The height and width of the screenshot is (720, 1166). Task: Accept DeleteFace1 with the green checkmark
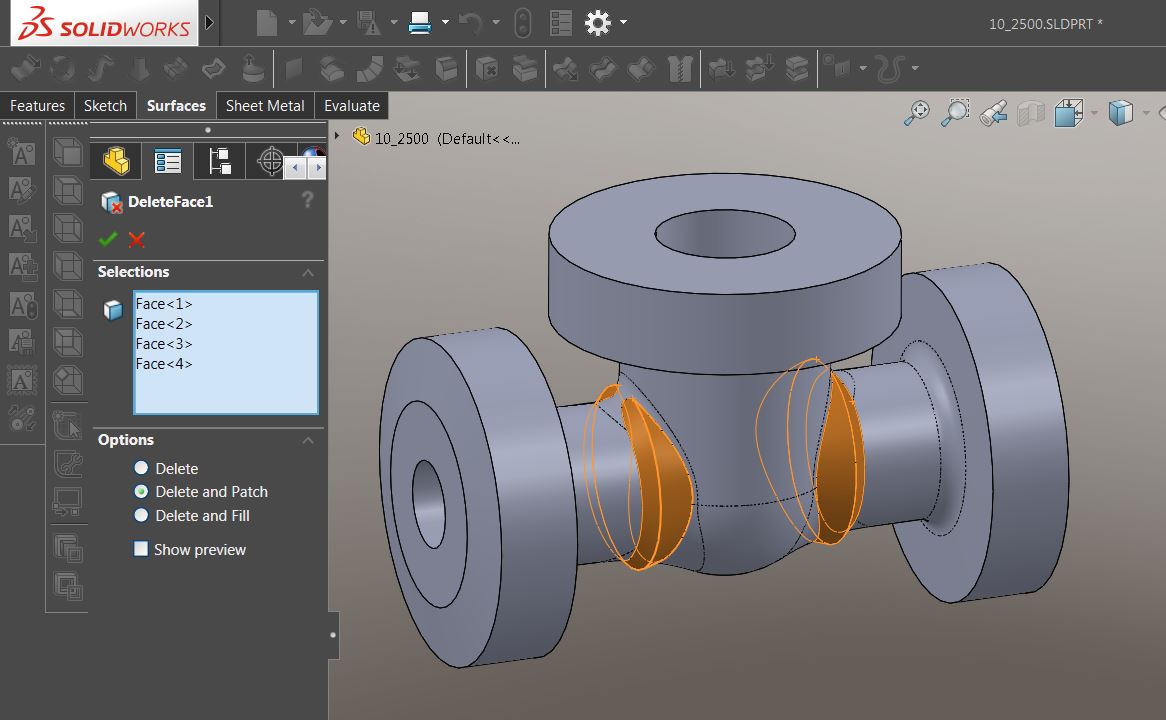[108, 239]
